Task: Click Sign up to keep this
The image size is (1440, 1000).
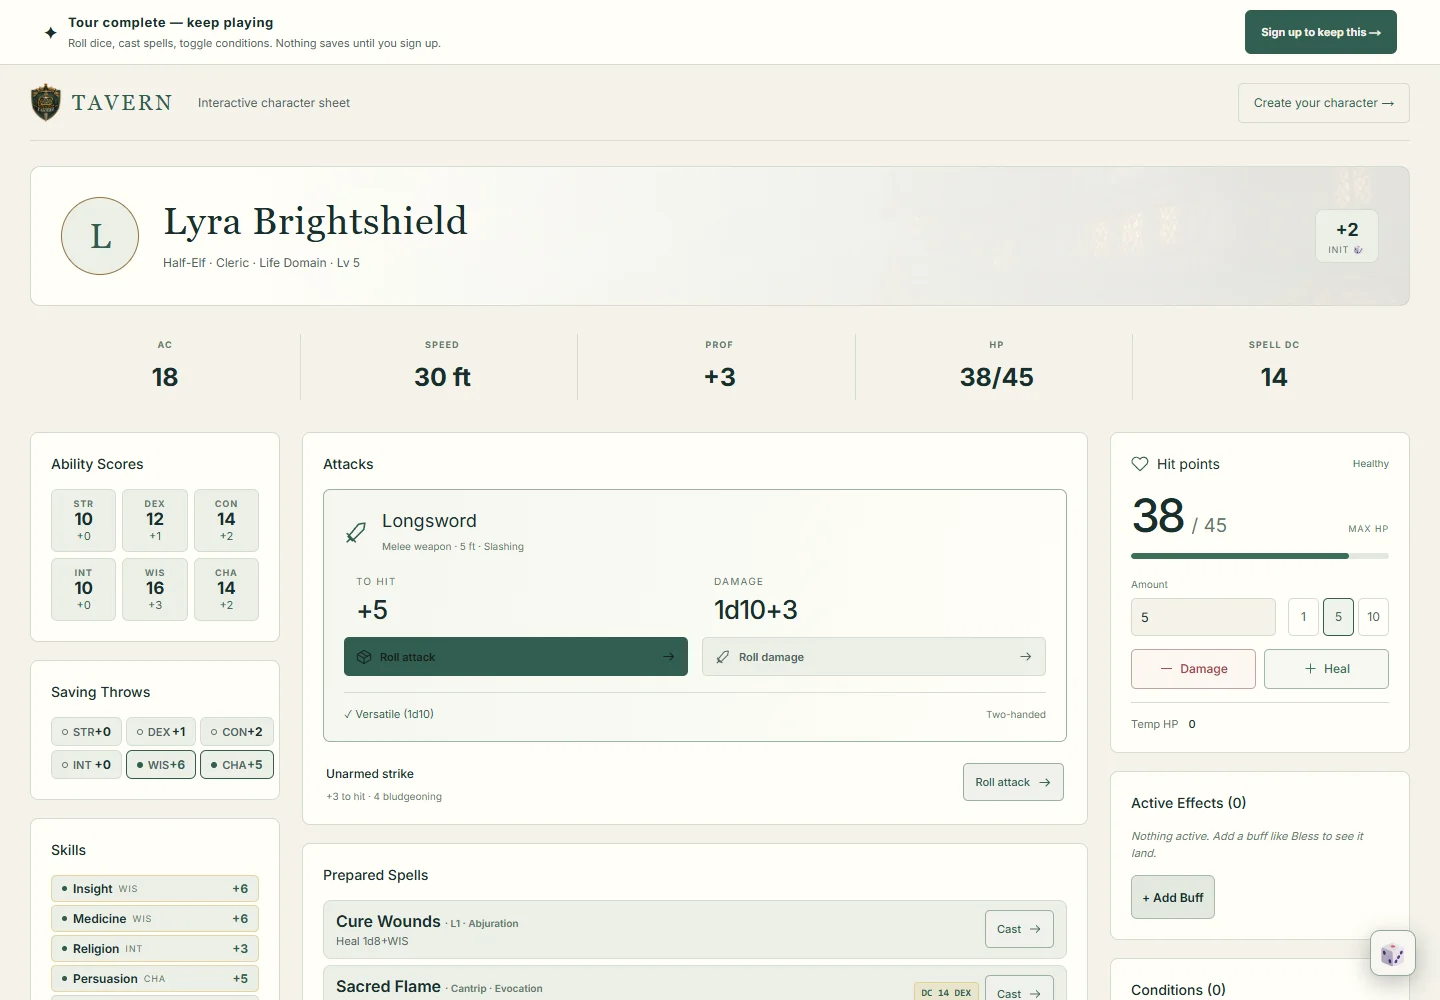Action: coord(1321,32)
